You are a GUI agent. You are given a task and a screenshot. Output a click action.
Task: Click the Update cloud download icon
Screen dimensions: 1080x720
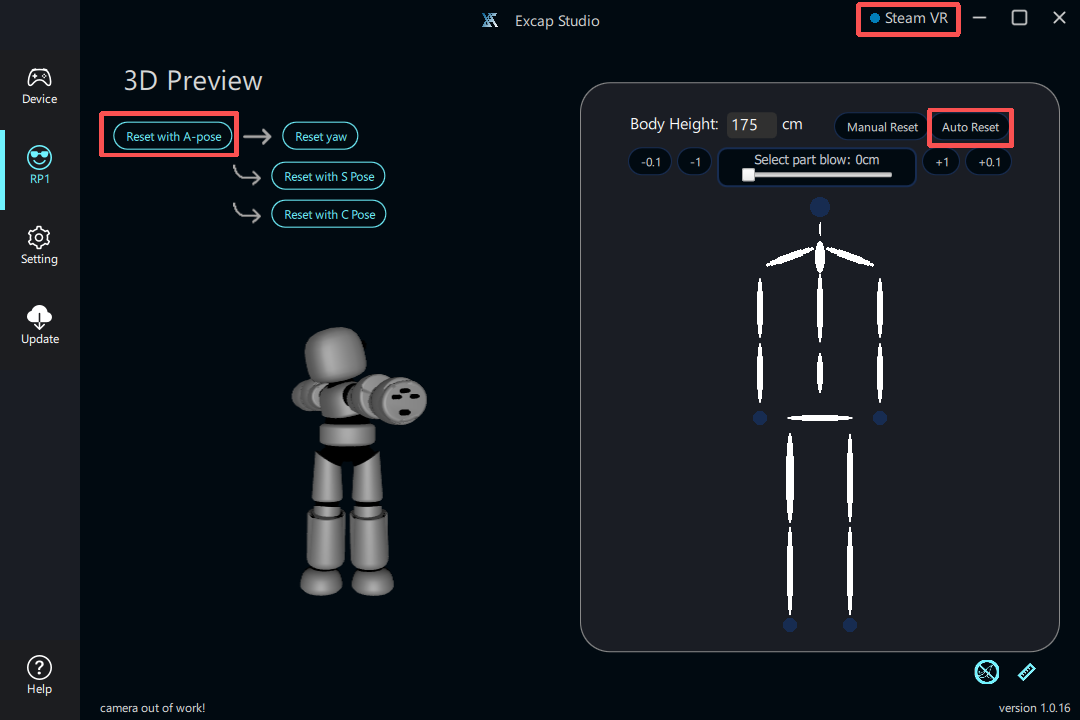(40, 325)
